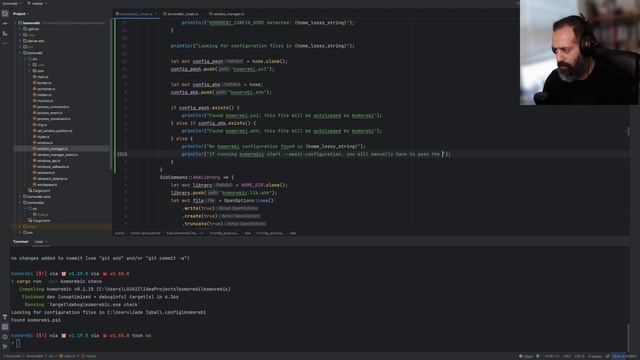Screen dimensions: 640x360
Task: Expand the derive-ahk folder
Action: (20, 41)
